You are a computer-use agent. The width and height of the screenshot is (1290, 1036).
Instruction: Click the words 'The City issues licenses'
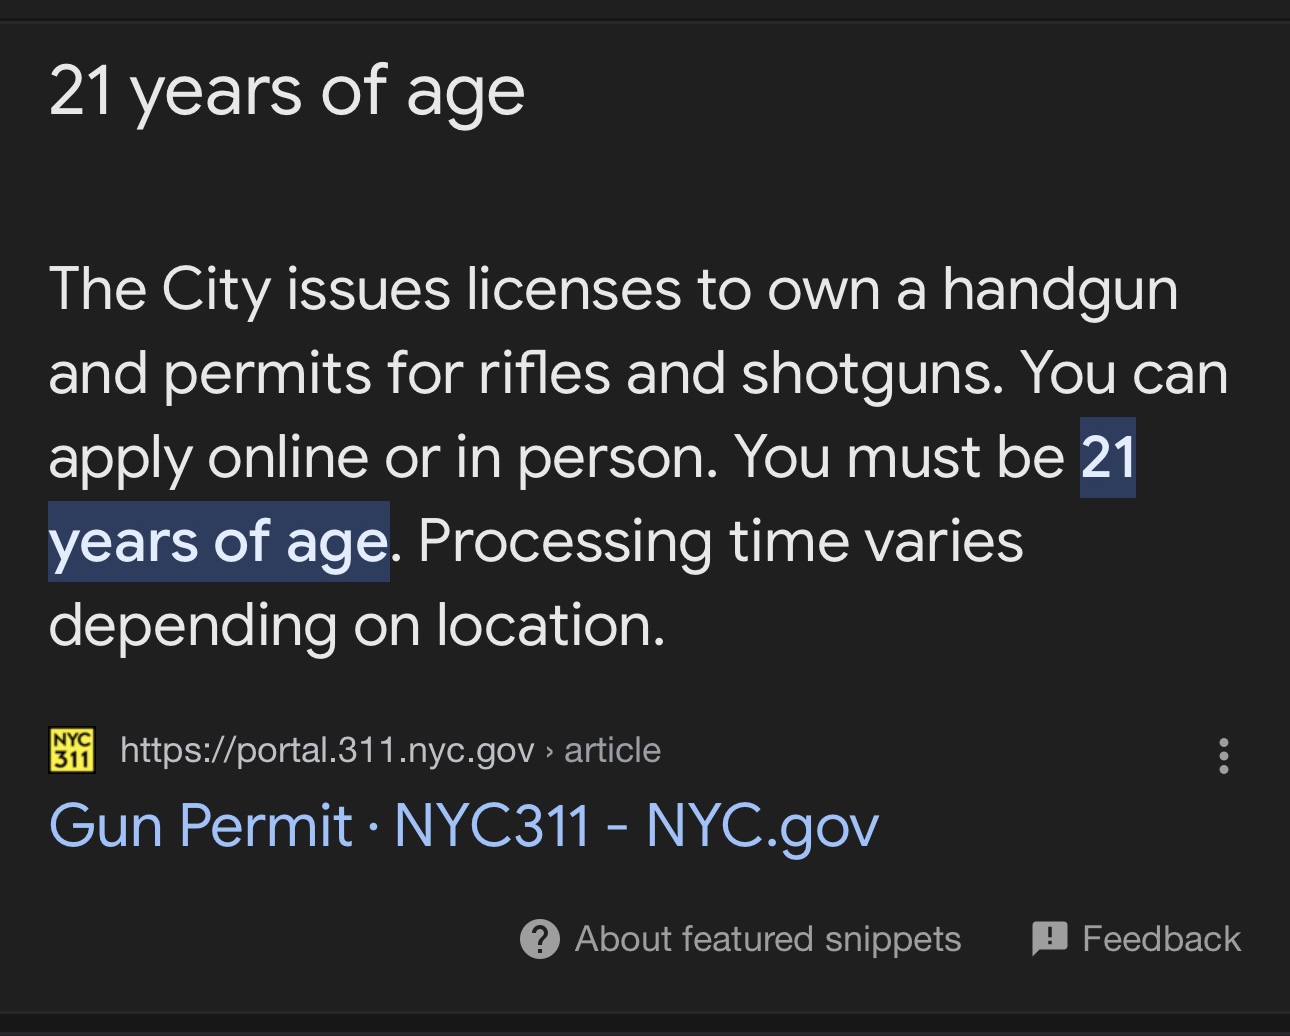367,290
